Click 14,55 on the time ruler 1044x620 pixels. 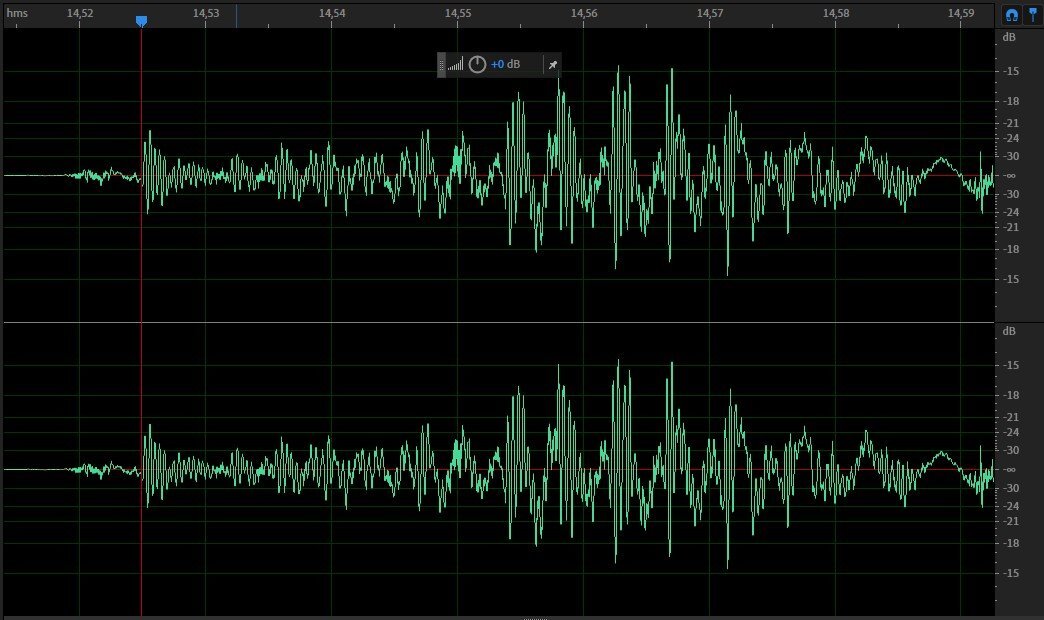tap(458, 14)
